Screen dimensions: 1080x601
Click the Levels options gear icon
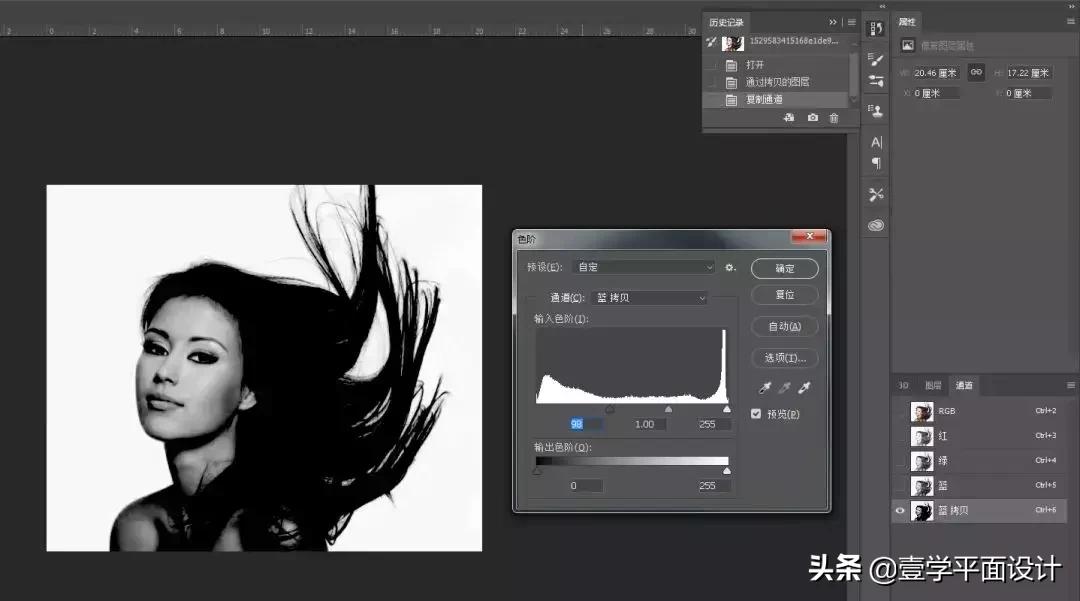pyautogui.click(x=730, y=268)
